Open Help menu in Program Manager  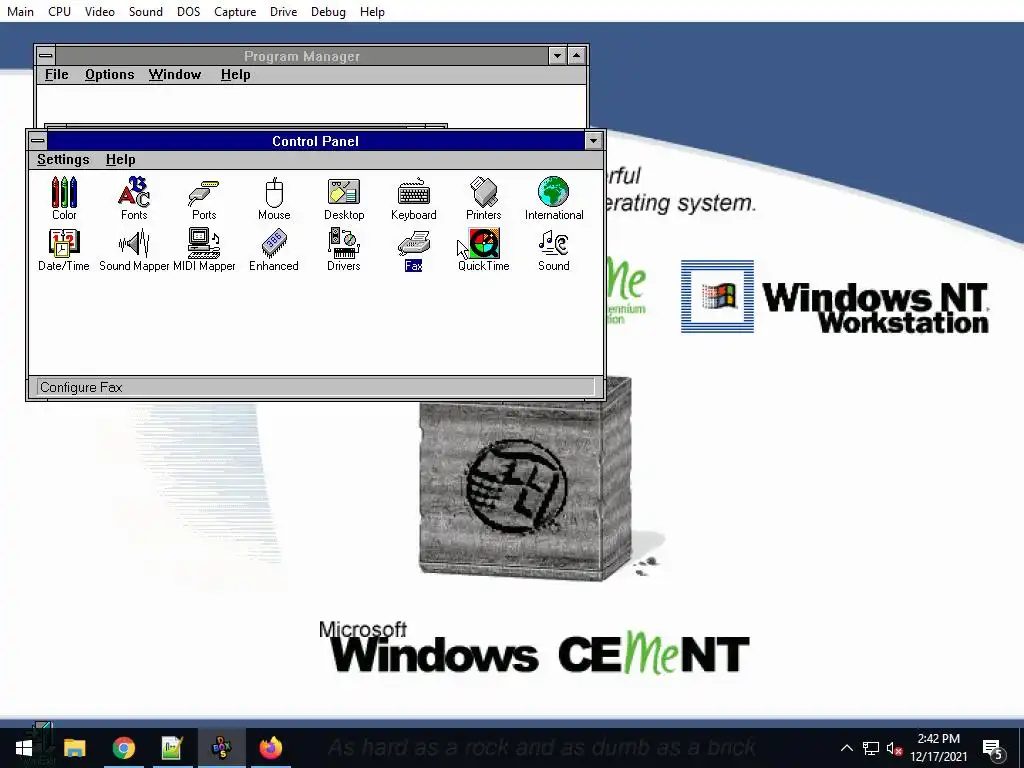(x=236, y=74)
